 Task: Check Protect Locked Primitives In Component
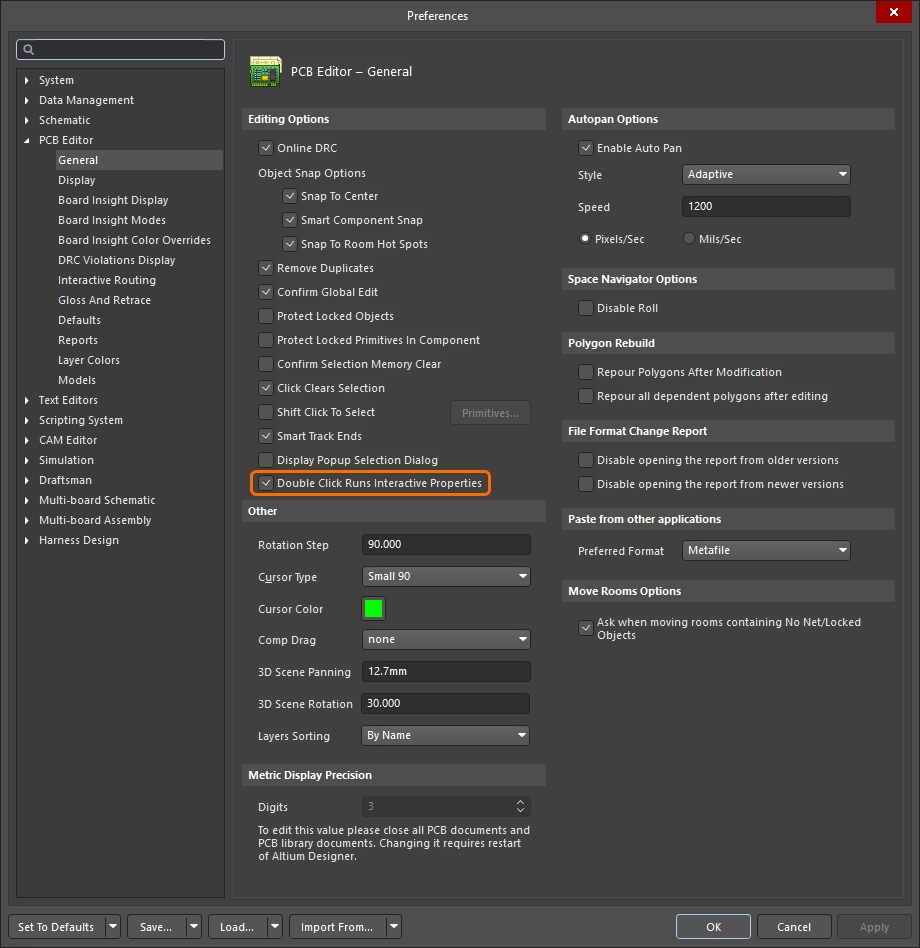coord(266,340)
